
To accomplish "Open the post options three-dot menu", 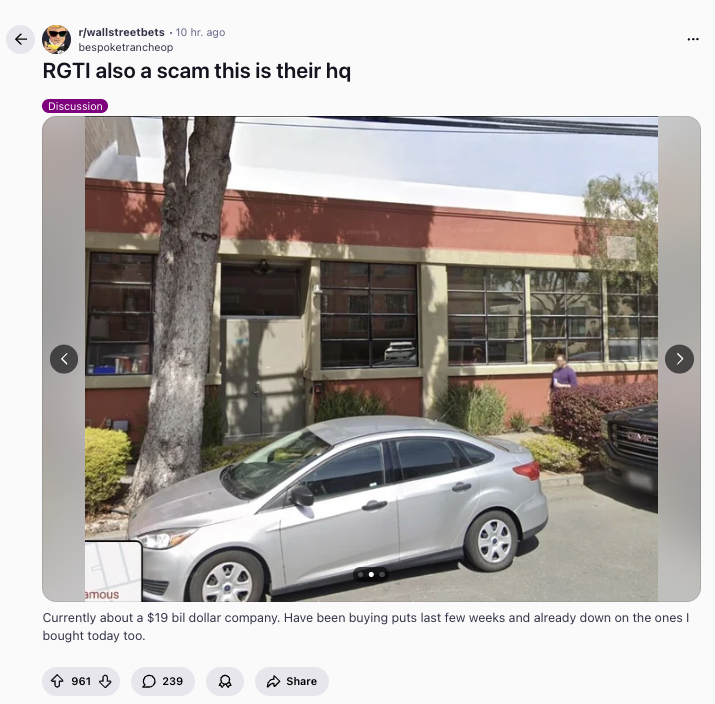I will coord(693,39).
